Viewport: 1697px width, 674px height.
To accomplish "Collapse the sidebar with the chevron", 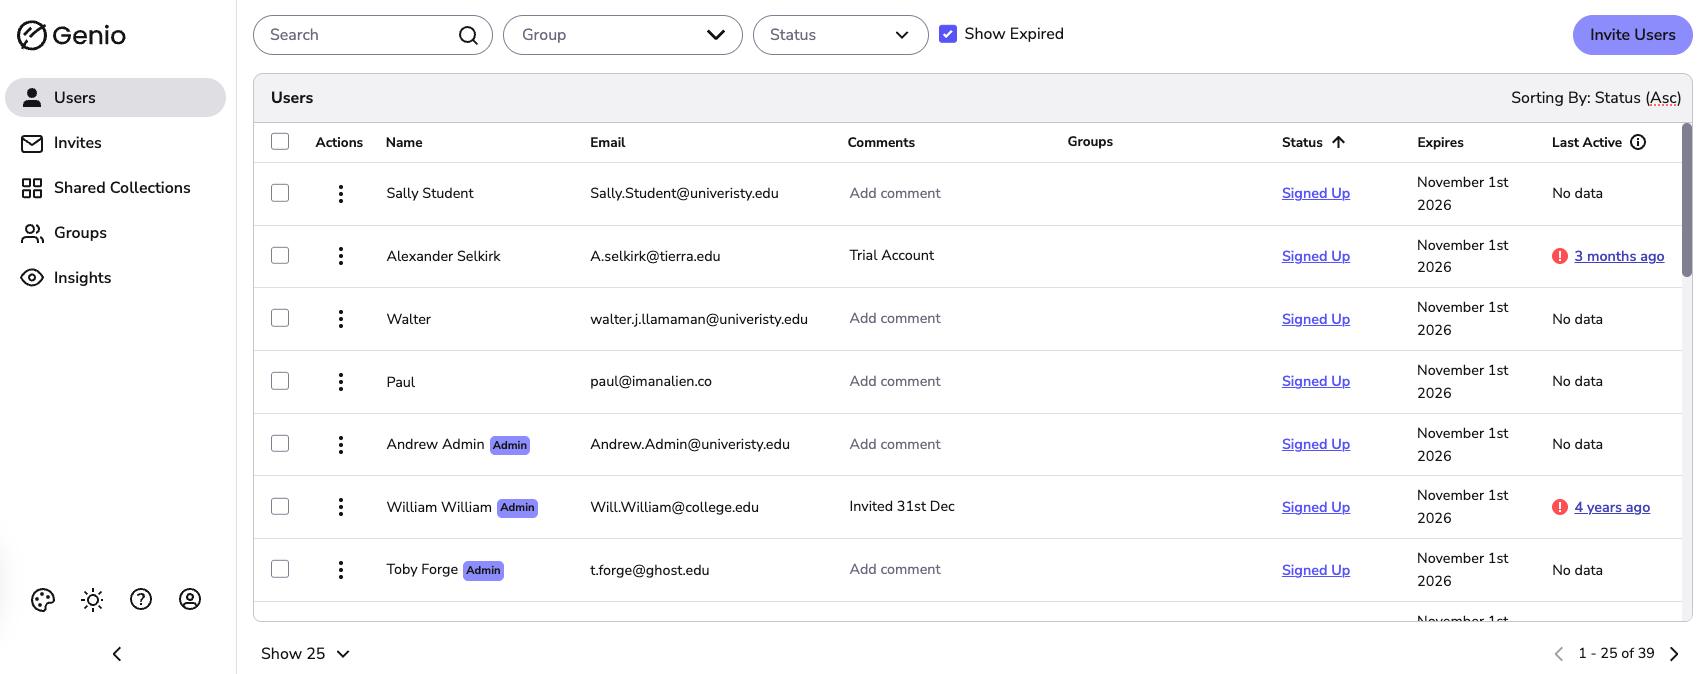I will point(117,654).
